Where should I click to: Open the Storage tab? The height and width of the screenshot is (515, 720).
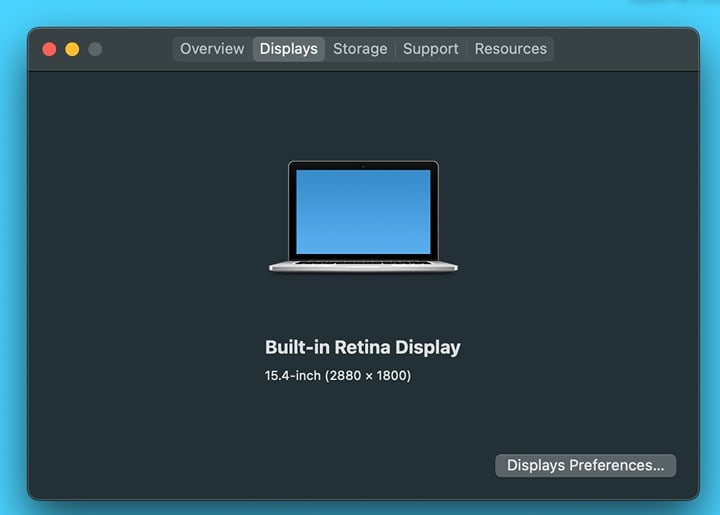point(360,49)
